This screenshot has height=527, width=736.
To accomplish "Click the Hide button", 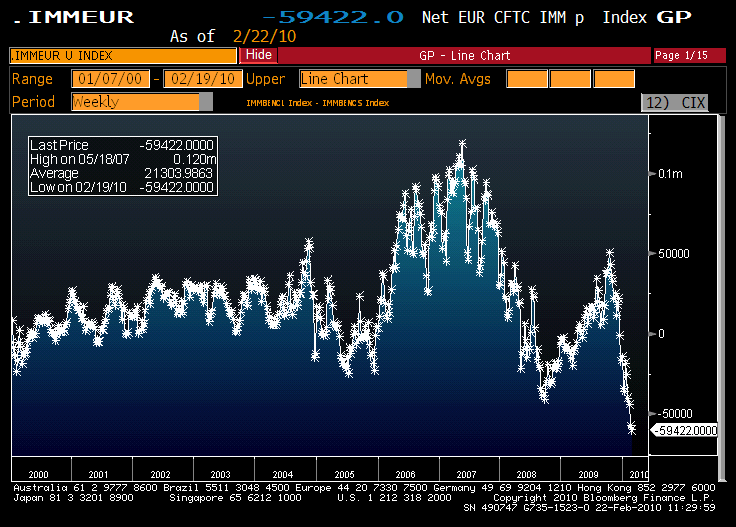I will 259,55.
